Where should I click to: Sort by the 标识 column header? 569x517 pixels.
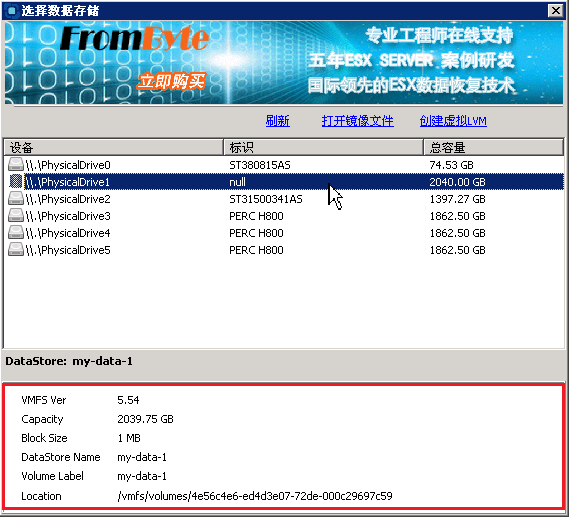pos(323,147)
